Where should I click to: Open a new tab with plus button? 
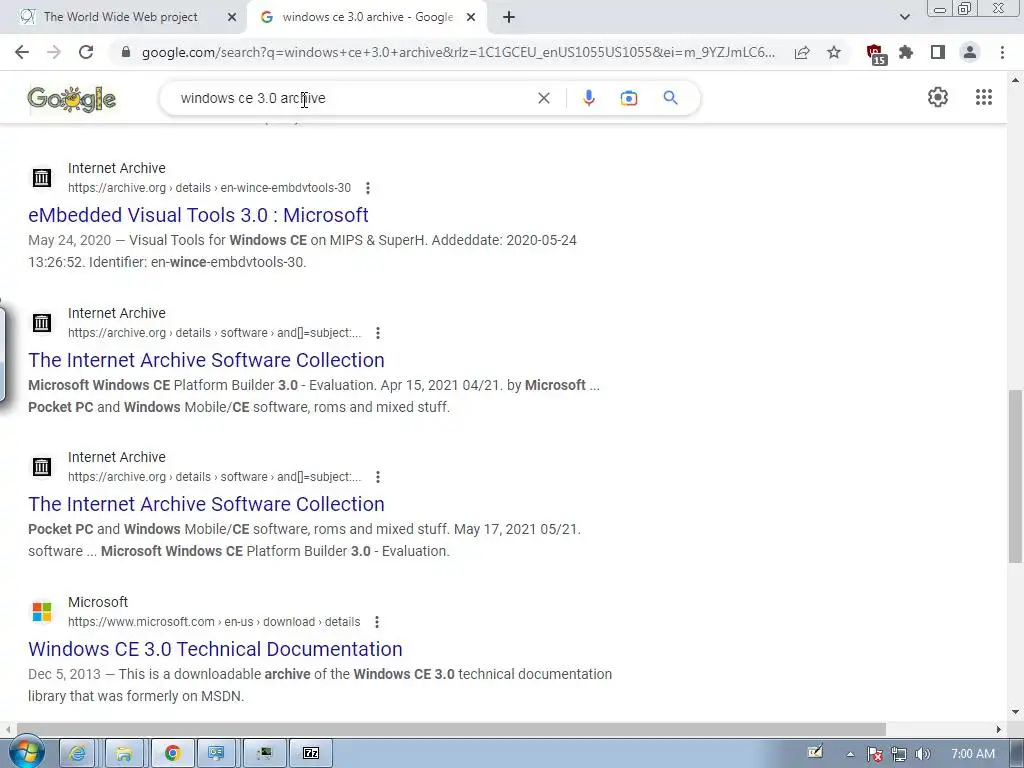pos(509,17)
